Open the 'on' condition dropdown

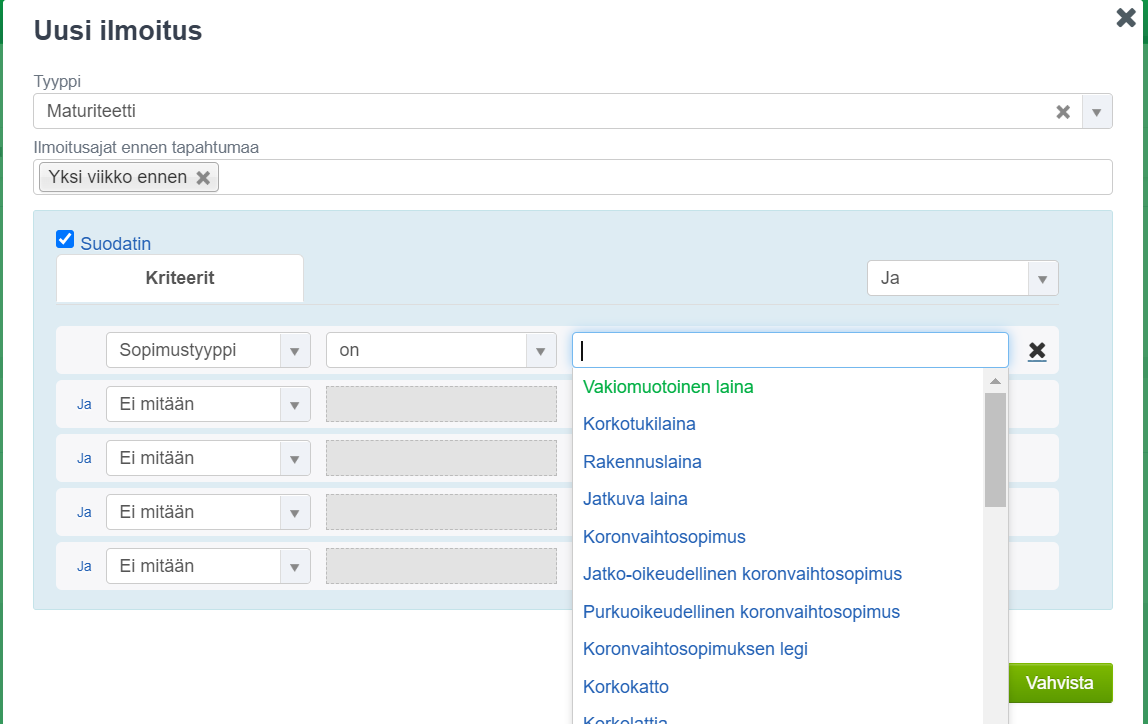pos(541,350)
